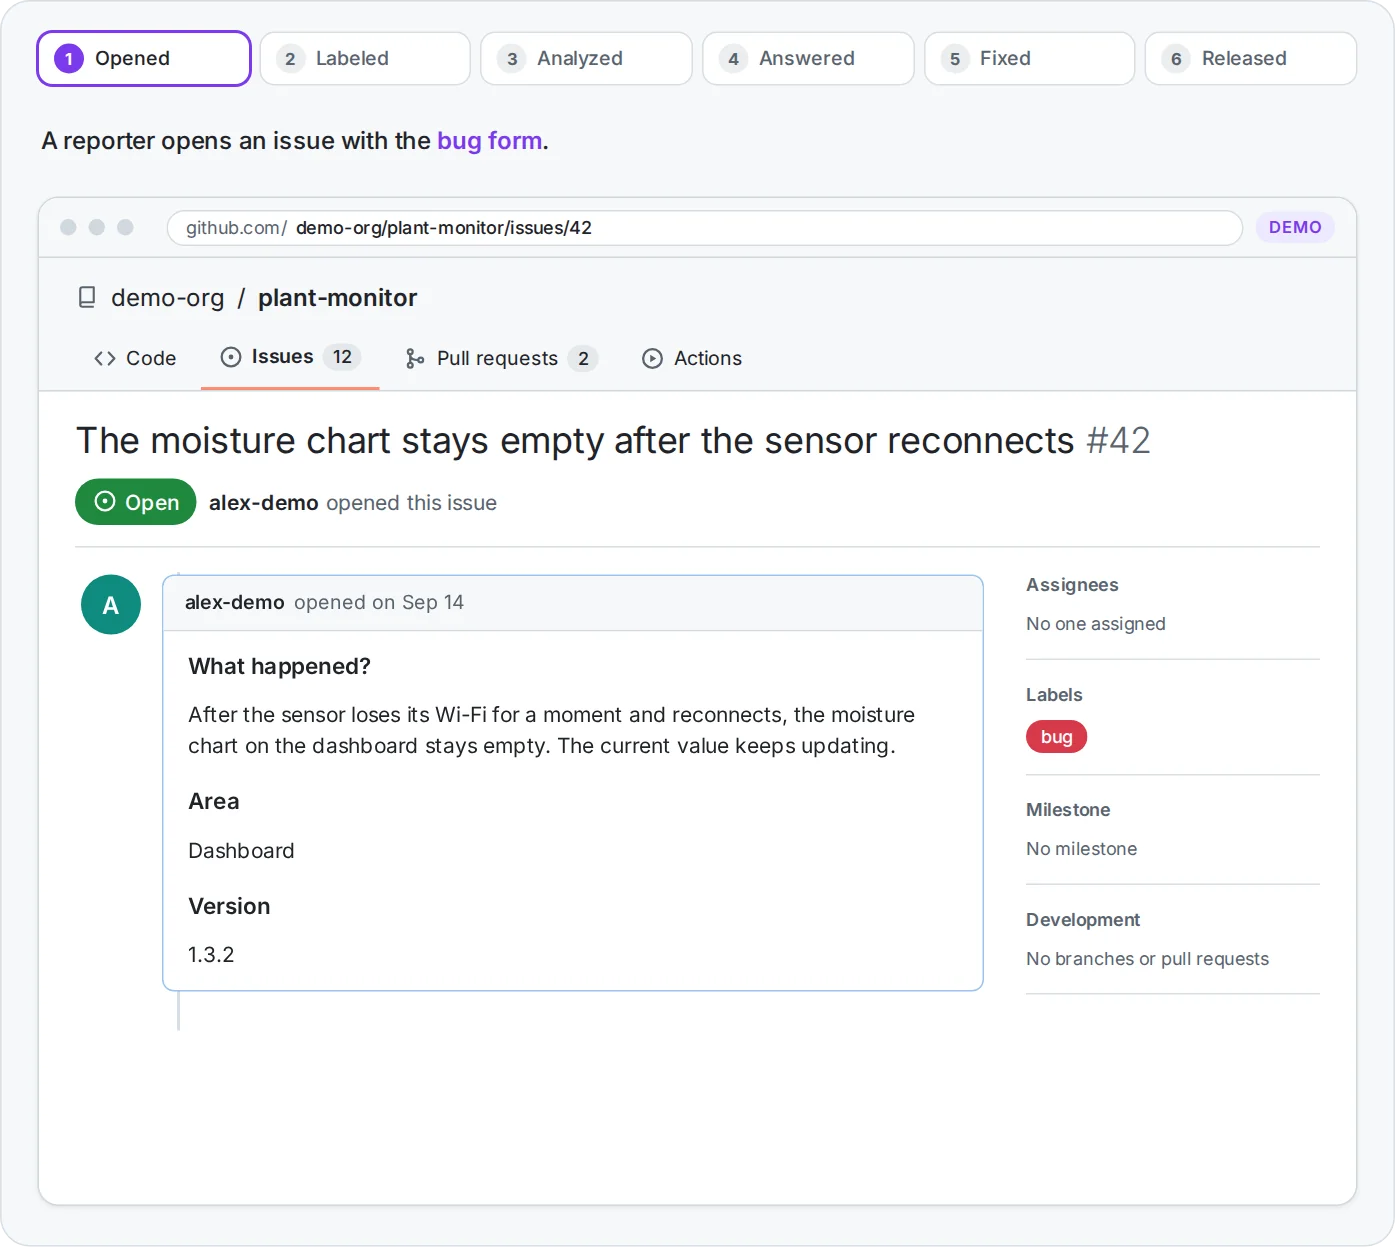Open the Actions tab
Image resolution: width=1395 pixels, height=1247 pixels.
(x=692, y=358)
